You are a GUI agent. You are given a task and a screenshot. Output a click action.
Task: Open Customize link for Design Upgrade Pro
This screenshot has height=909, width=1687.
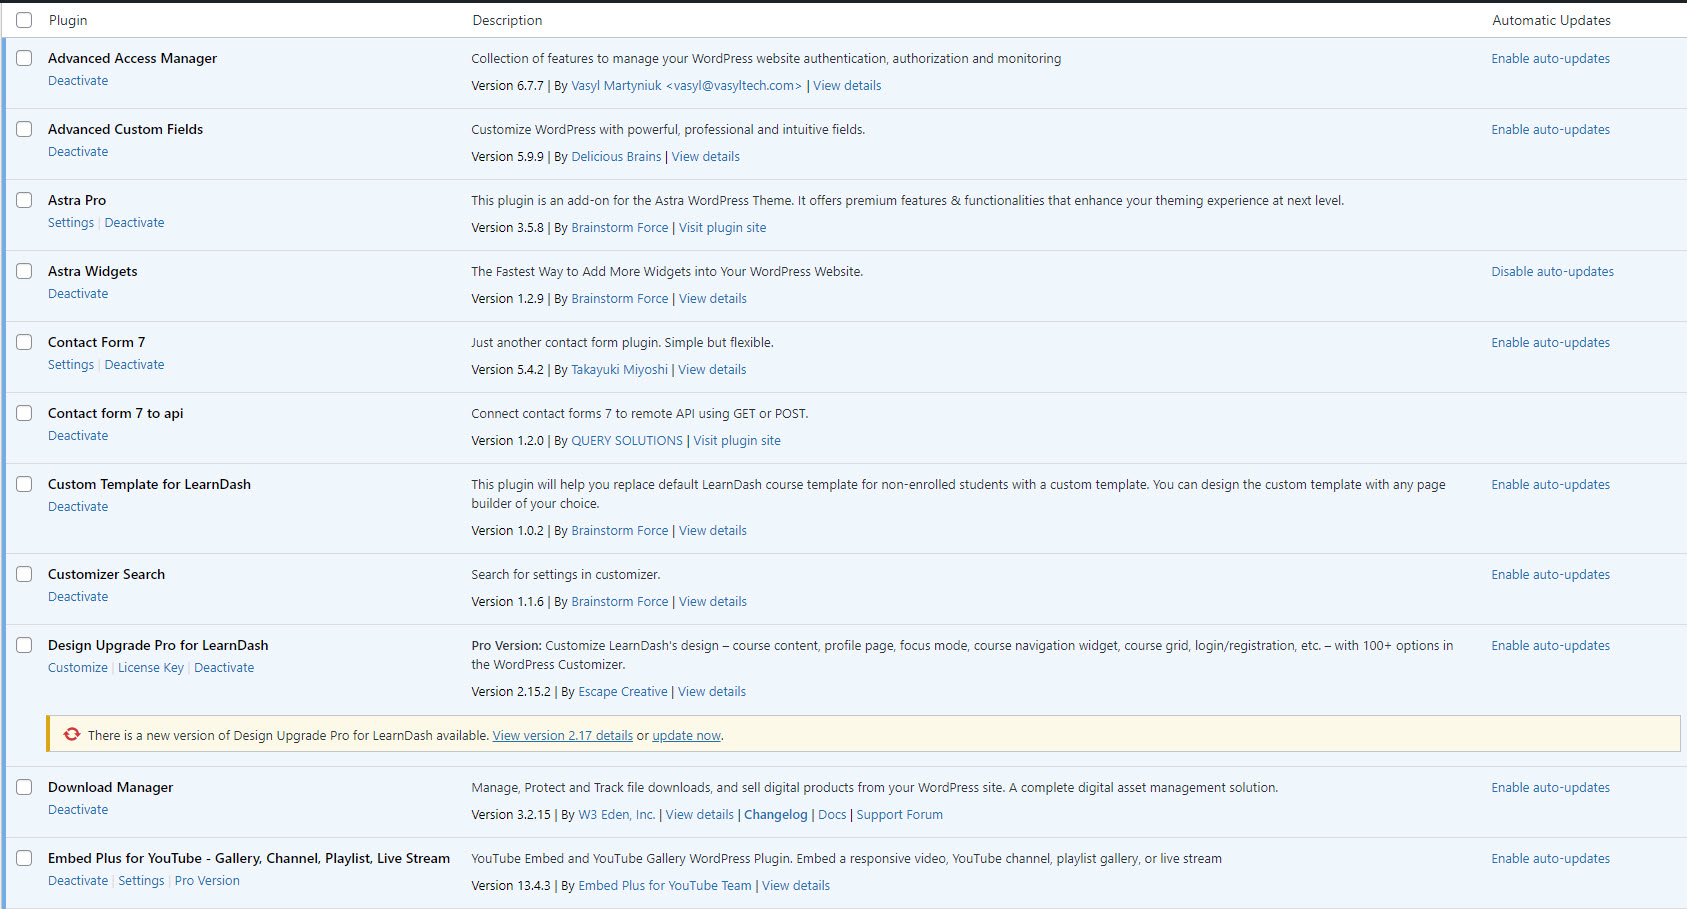[78, 668]
